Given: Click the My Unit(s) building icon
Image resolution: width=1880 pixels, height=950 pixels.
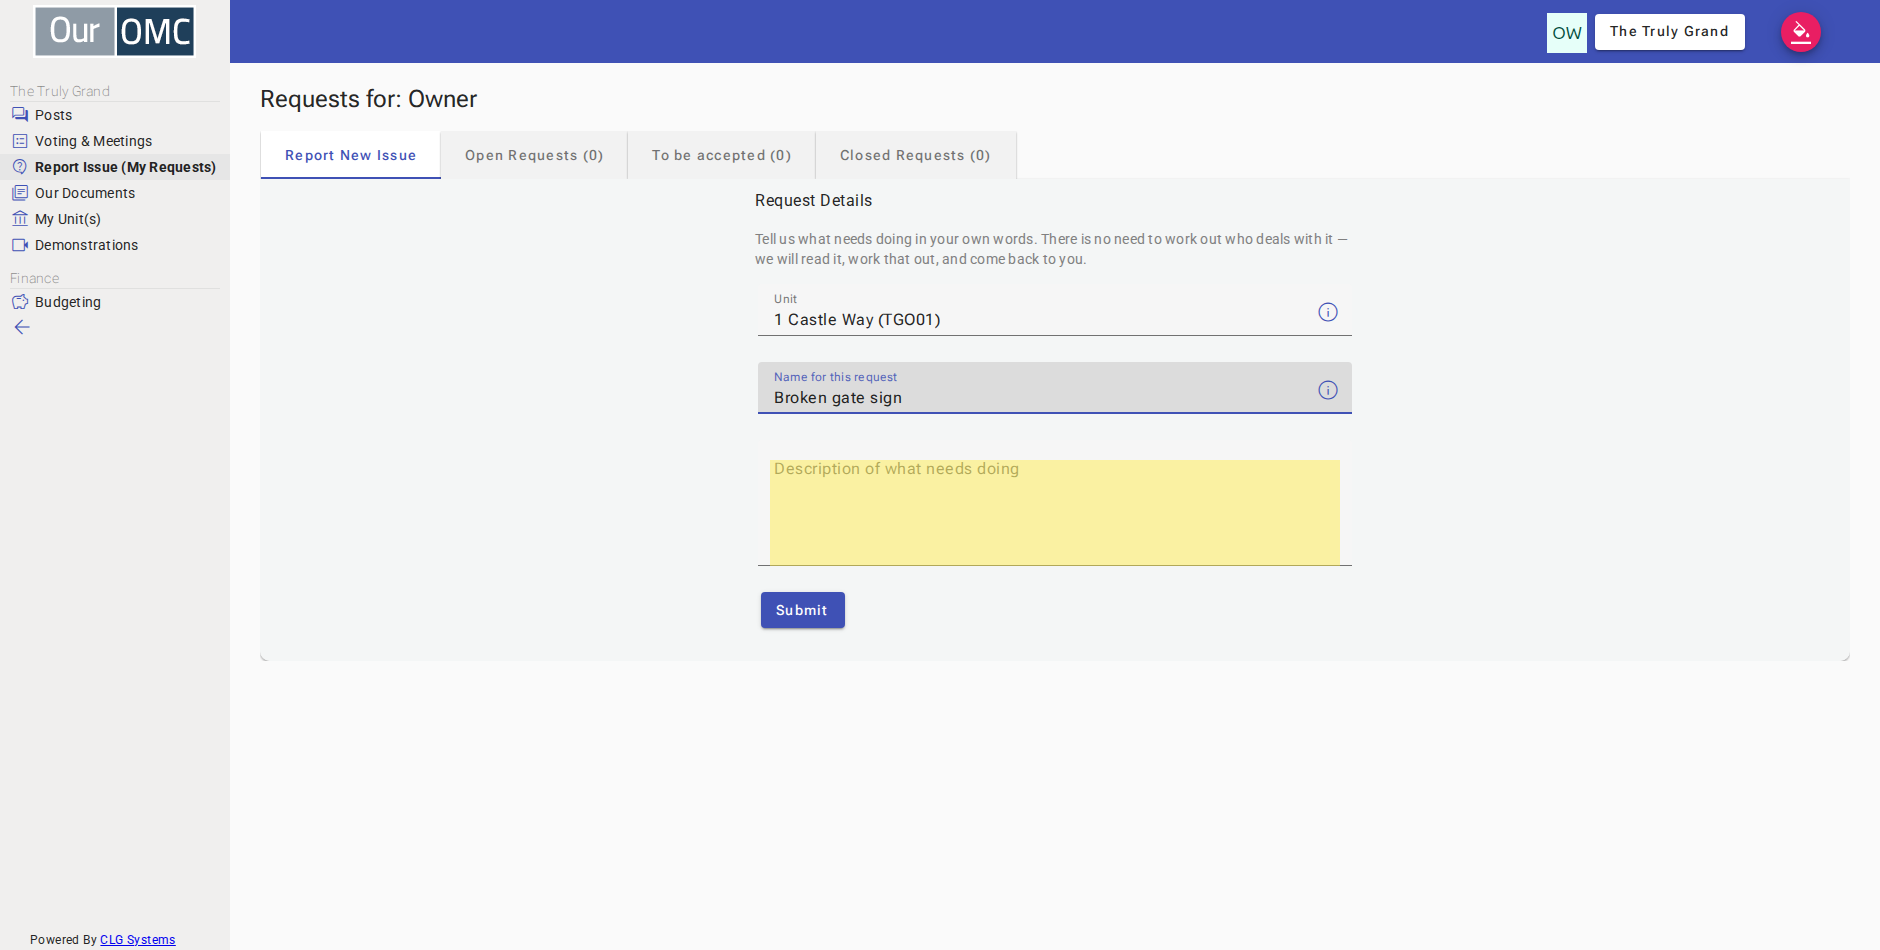Looking at the screenshot, I should coord(20,219).
